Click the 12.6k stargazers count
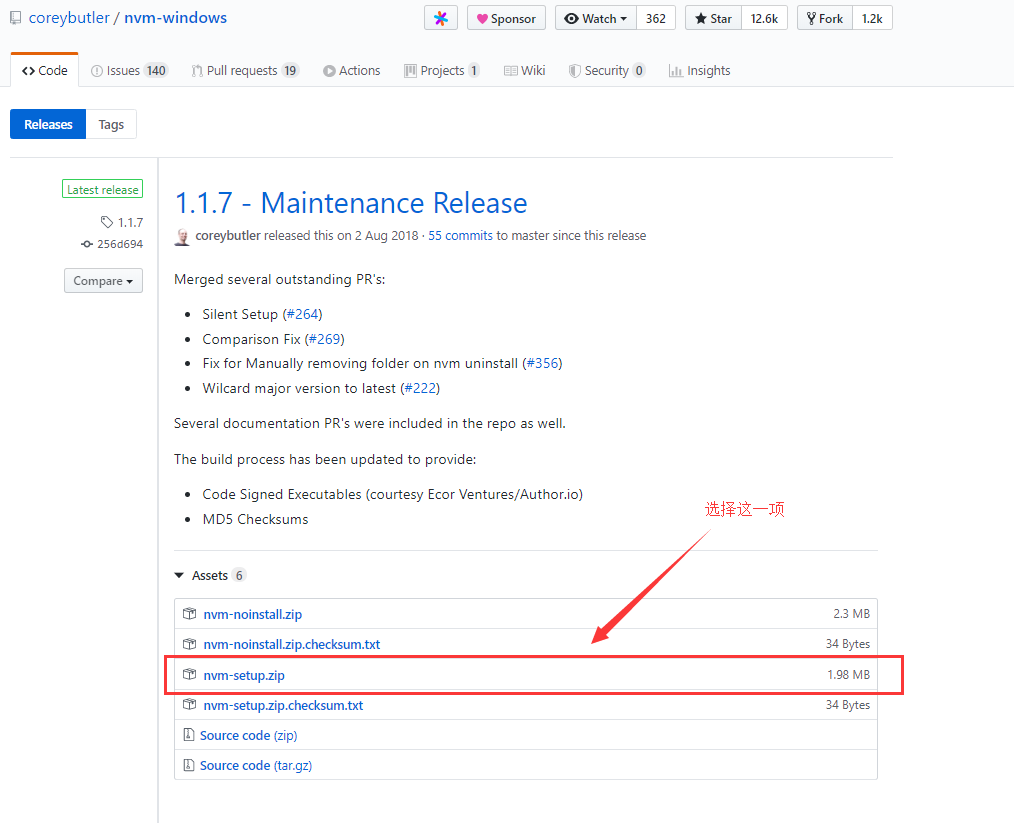The height and width of the screenshot is (823, 1014). [x=764, y=18]
